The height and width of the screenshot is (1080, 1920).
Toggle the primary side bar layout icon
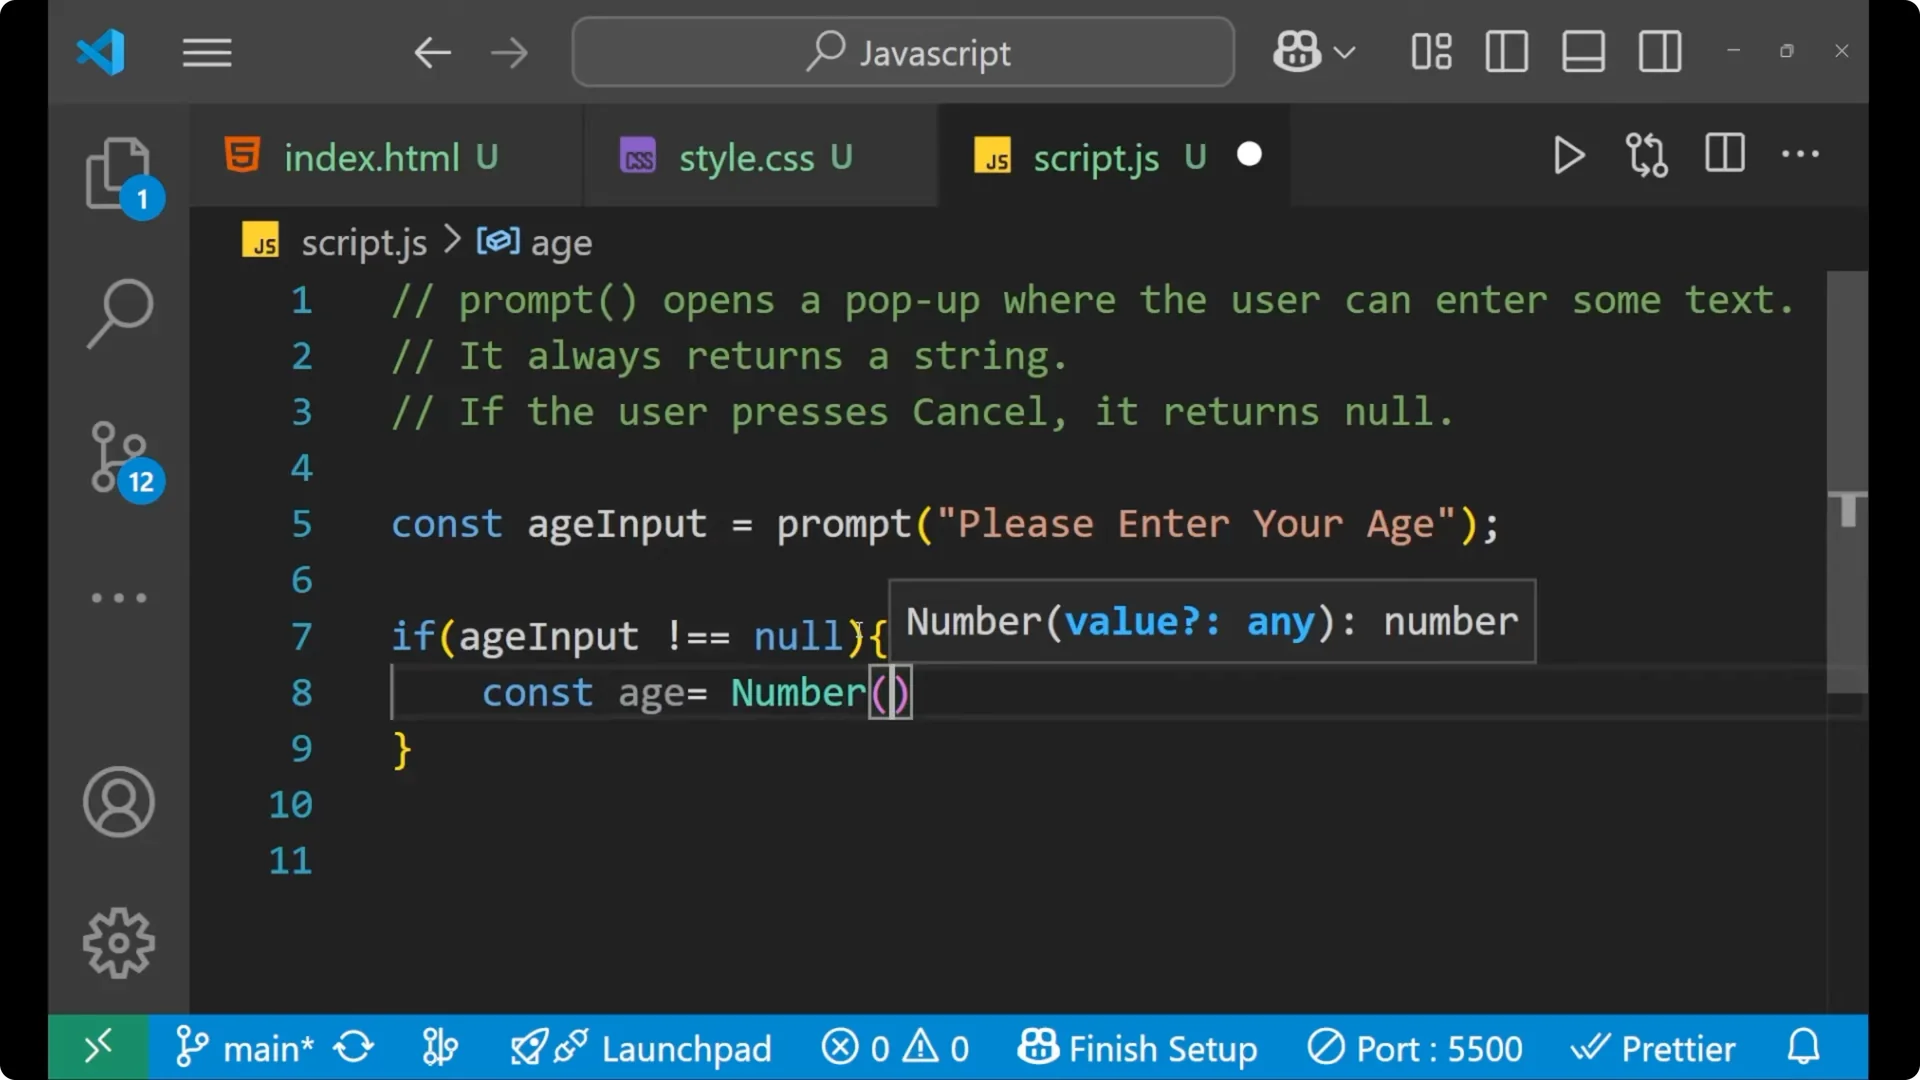[1506, 51]
